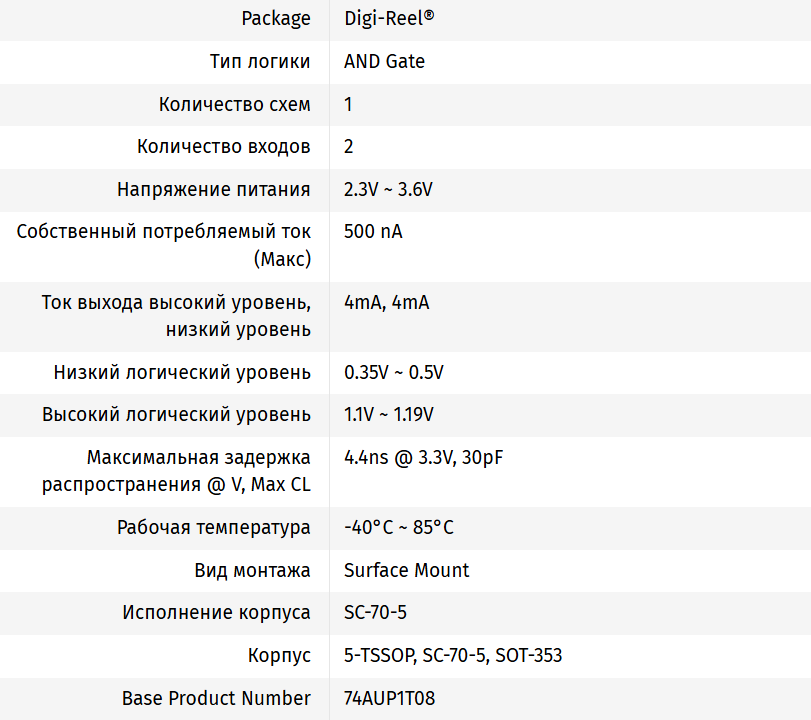Viewport: 811px width, 720px height.
Task: Click the 'Высокий логический уровень' label
Action: (x=176, y=415)
